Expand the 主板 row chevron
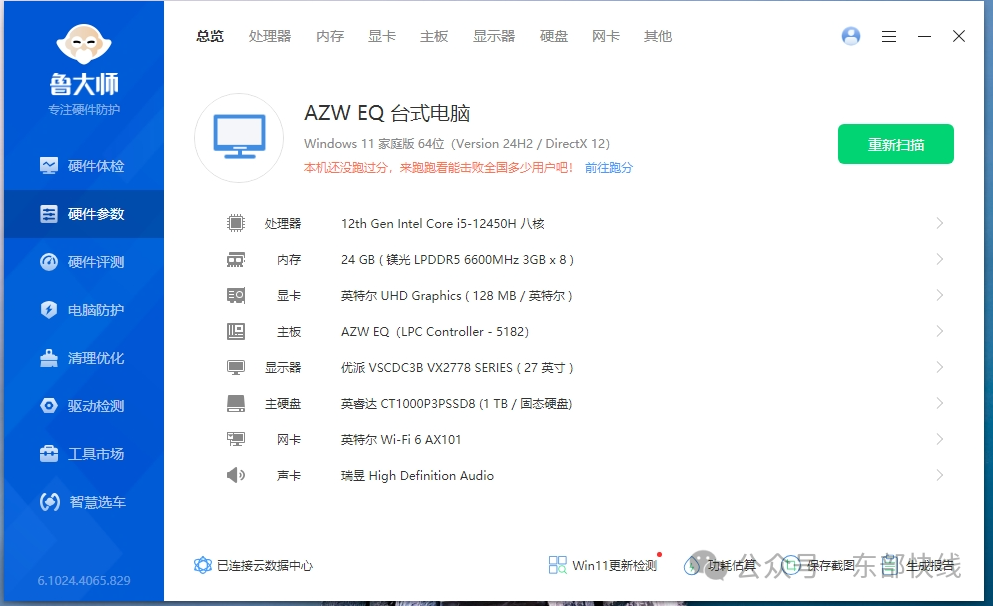Screen dimensions: 993x606 click(940, 331)
